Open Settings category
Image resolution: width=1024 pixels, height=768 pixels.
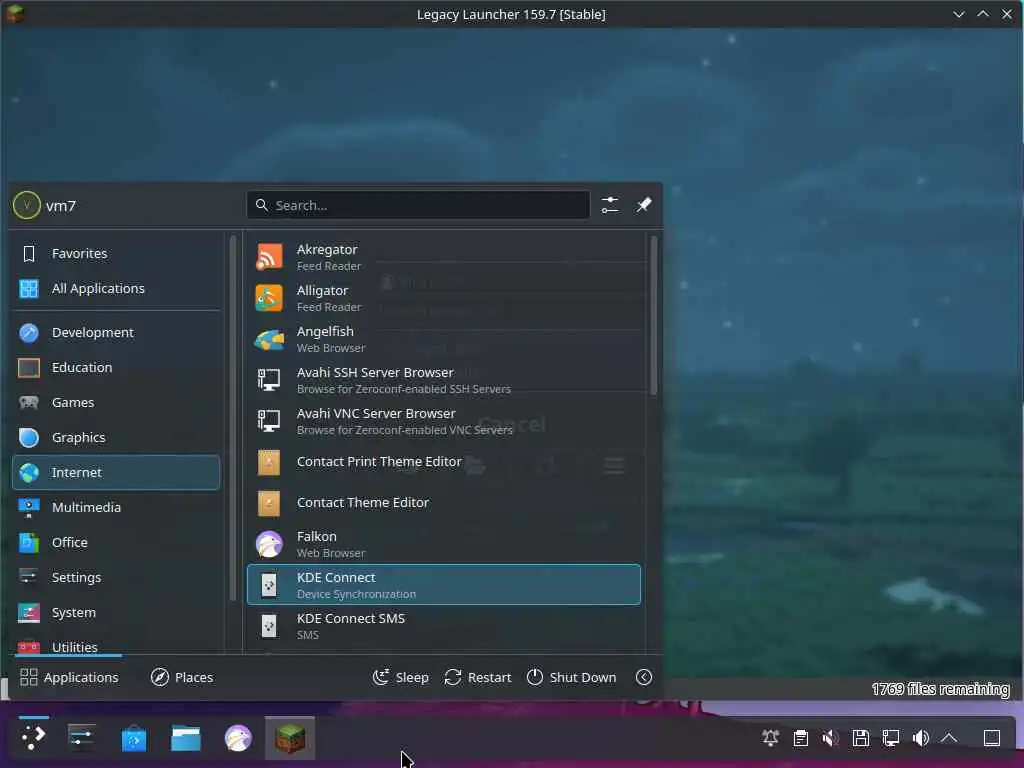coord(116,577)
